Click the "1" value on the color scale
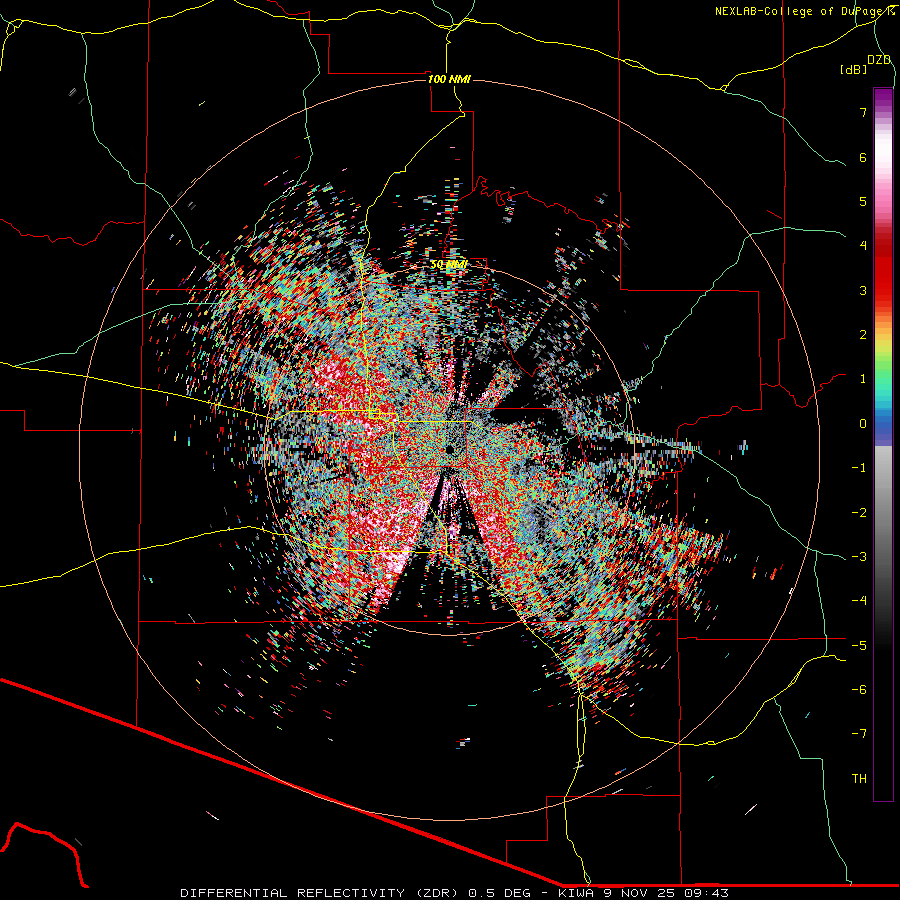This screenshot has height=900, width=900. coord(863,379)
